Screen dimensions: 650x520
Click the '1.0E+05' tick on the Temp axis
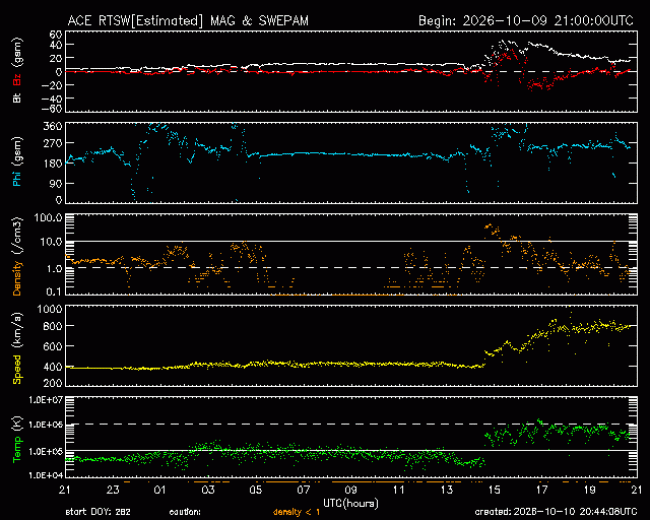[x=46, y=451]
